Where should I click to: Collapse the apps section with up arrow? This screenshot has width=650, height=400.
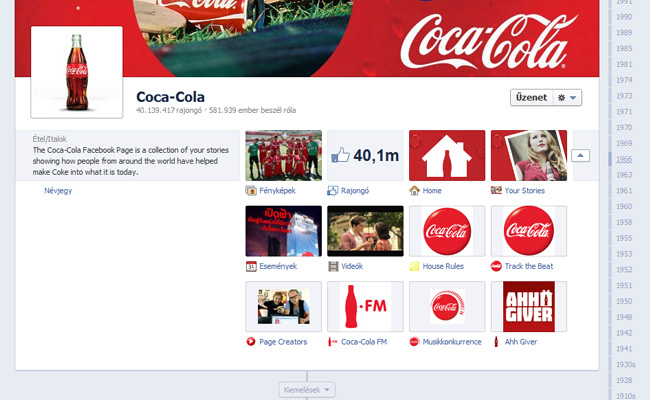click(580, 155)
